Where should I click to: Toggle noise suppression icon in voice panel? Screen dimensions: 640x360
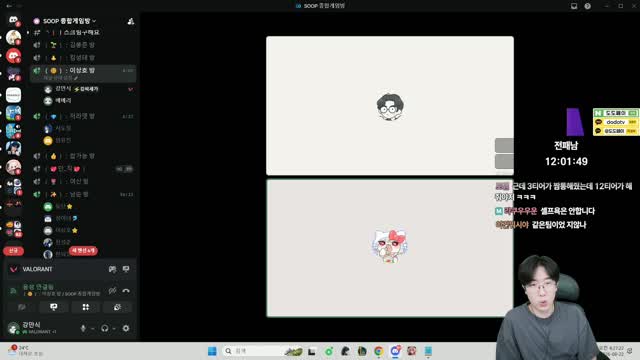pos(113,290)
